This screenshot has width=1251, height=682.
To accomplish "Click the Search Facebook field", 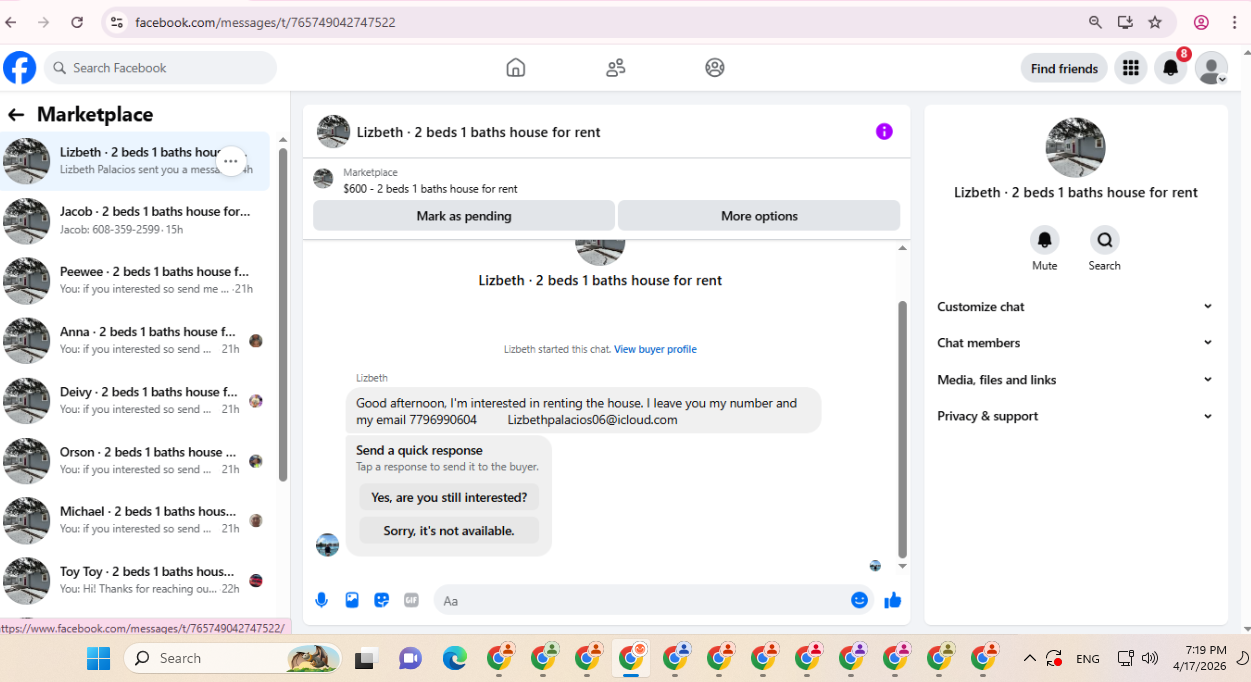I will click(x=160, y=68).
